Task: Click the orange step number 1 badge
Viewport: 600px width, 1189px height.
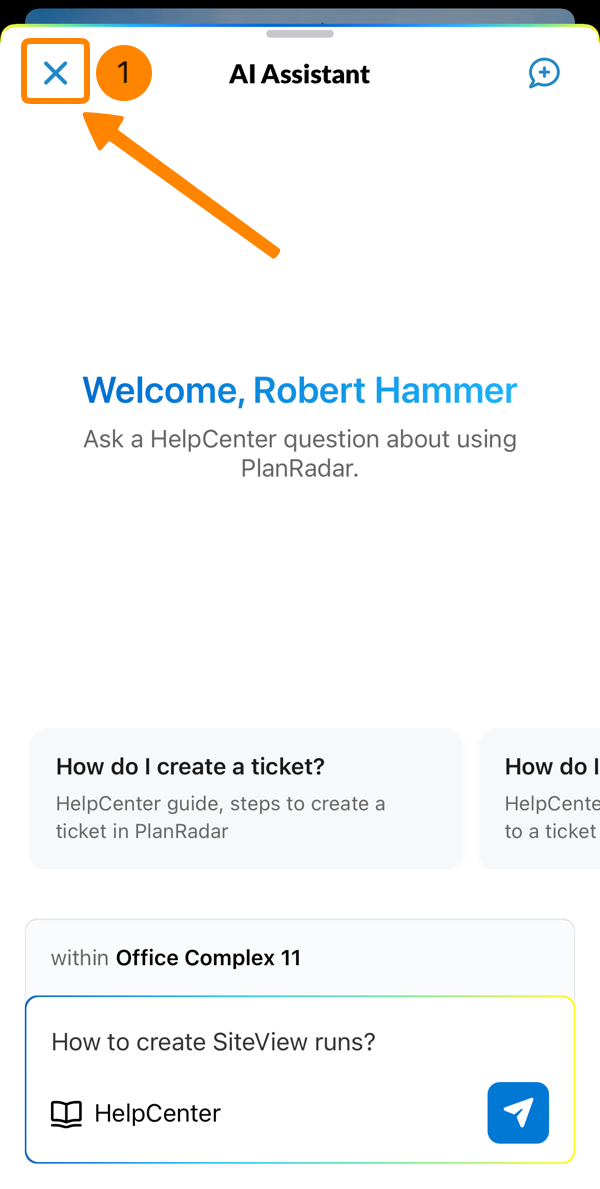Action: (123, 73)
